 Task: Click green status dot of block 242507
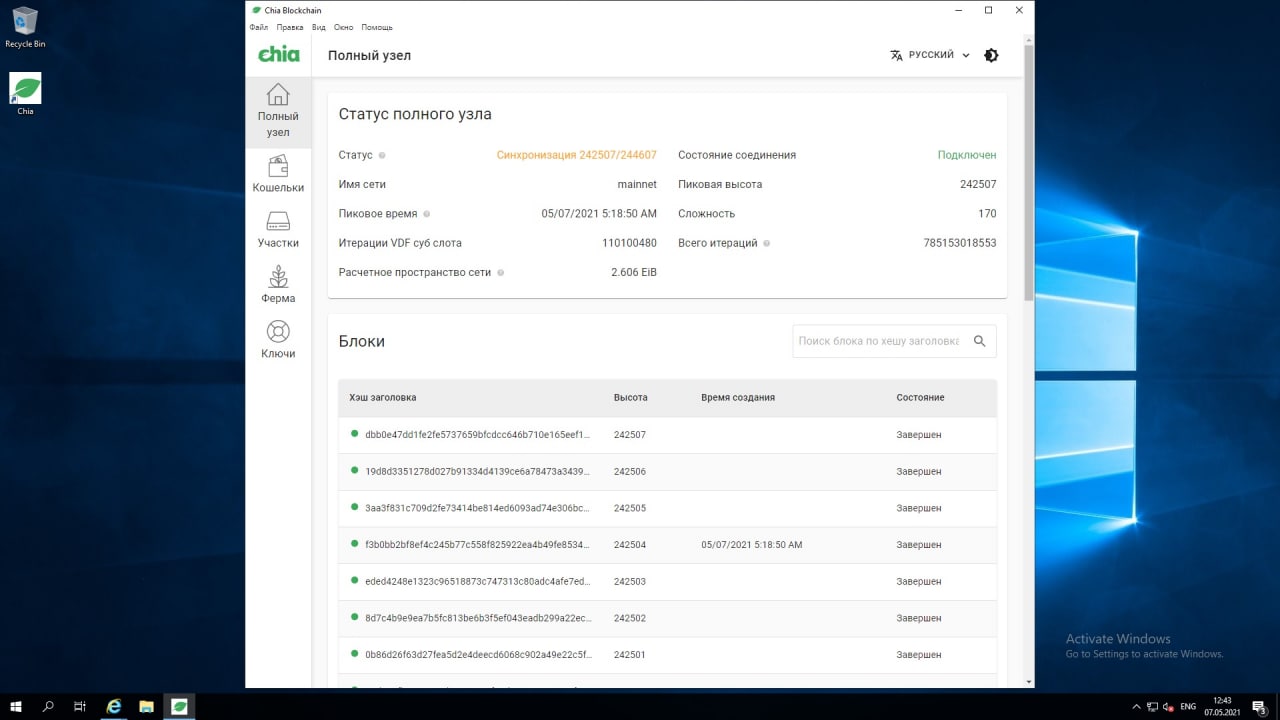(x=354, y=434)
